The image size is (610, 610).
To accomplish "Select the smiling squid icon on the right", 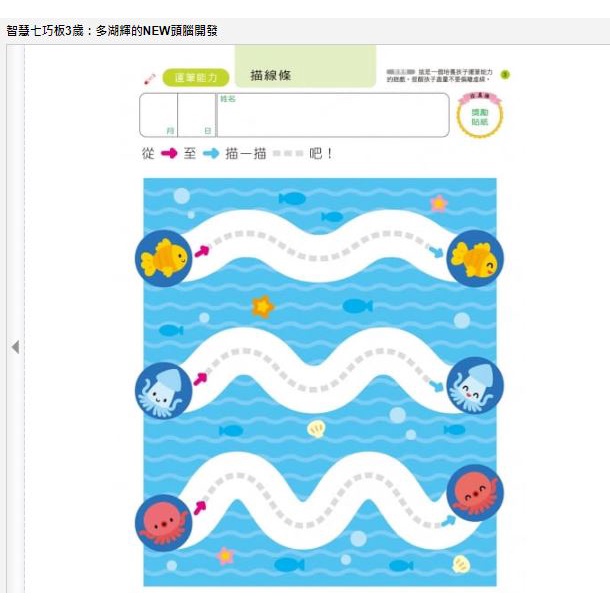I will [x=475, y=385].
